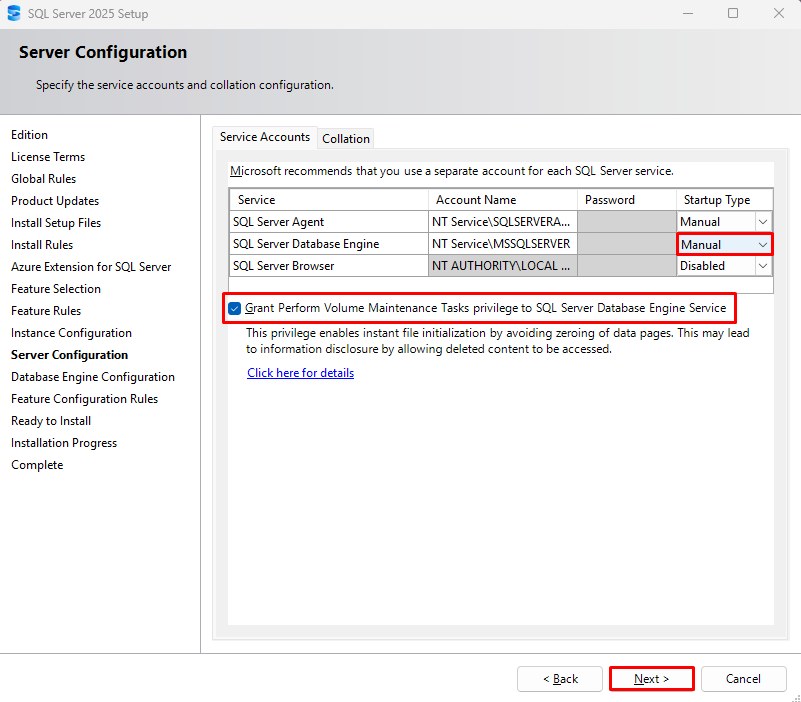
Task: Edit SQL Server Agent account name field
Action: [503, 222]
